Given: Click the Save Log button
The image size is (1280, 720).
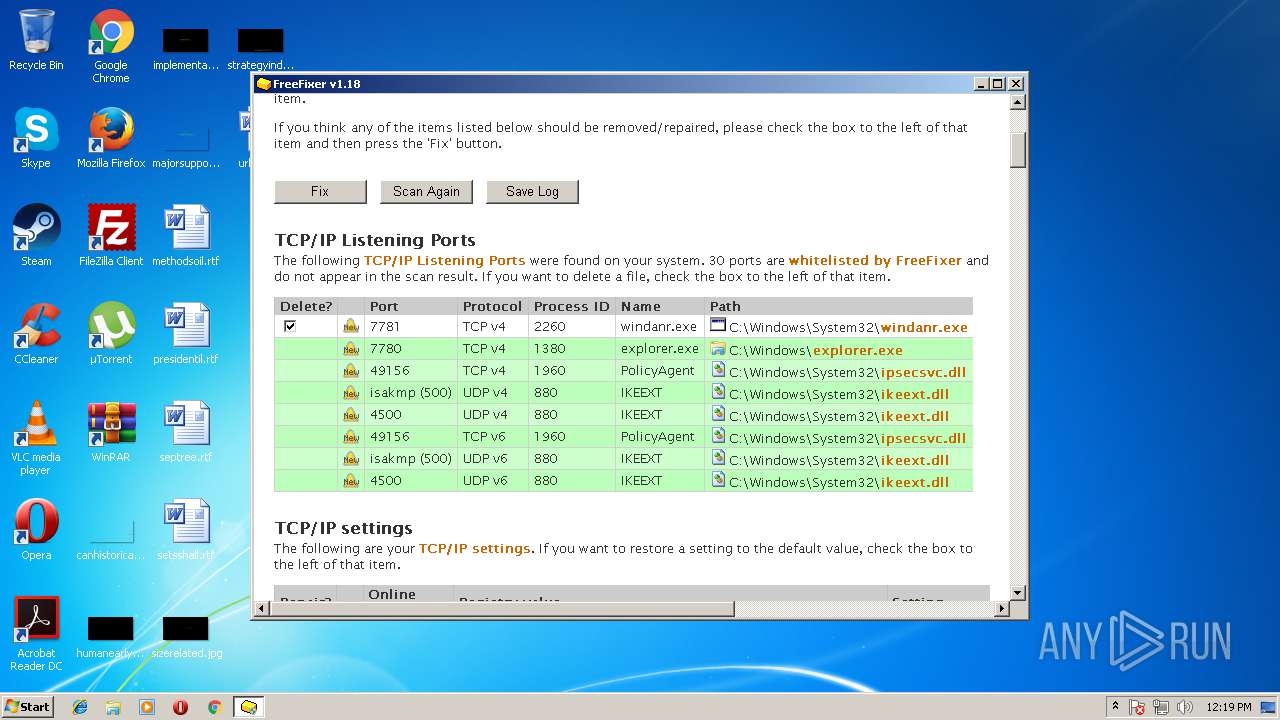Looking at the screenshot, I should [x=532, y=191].
